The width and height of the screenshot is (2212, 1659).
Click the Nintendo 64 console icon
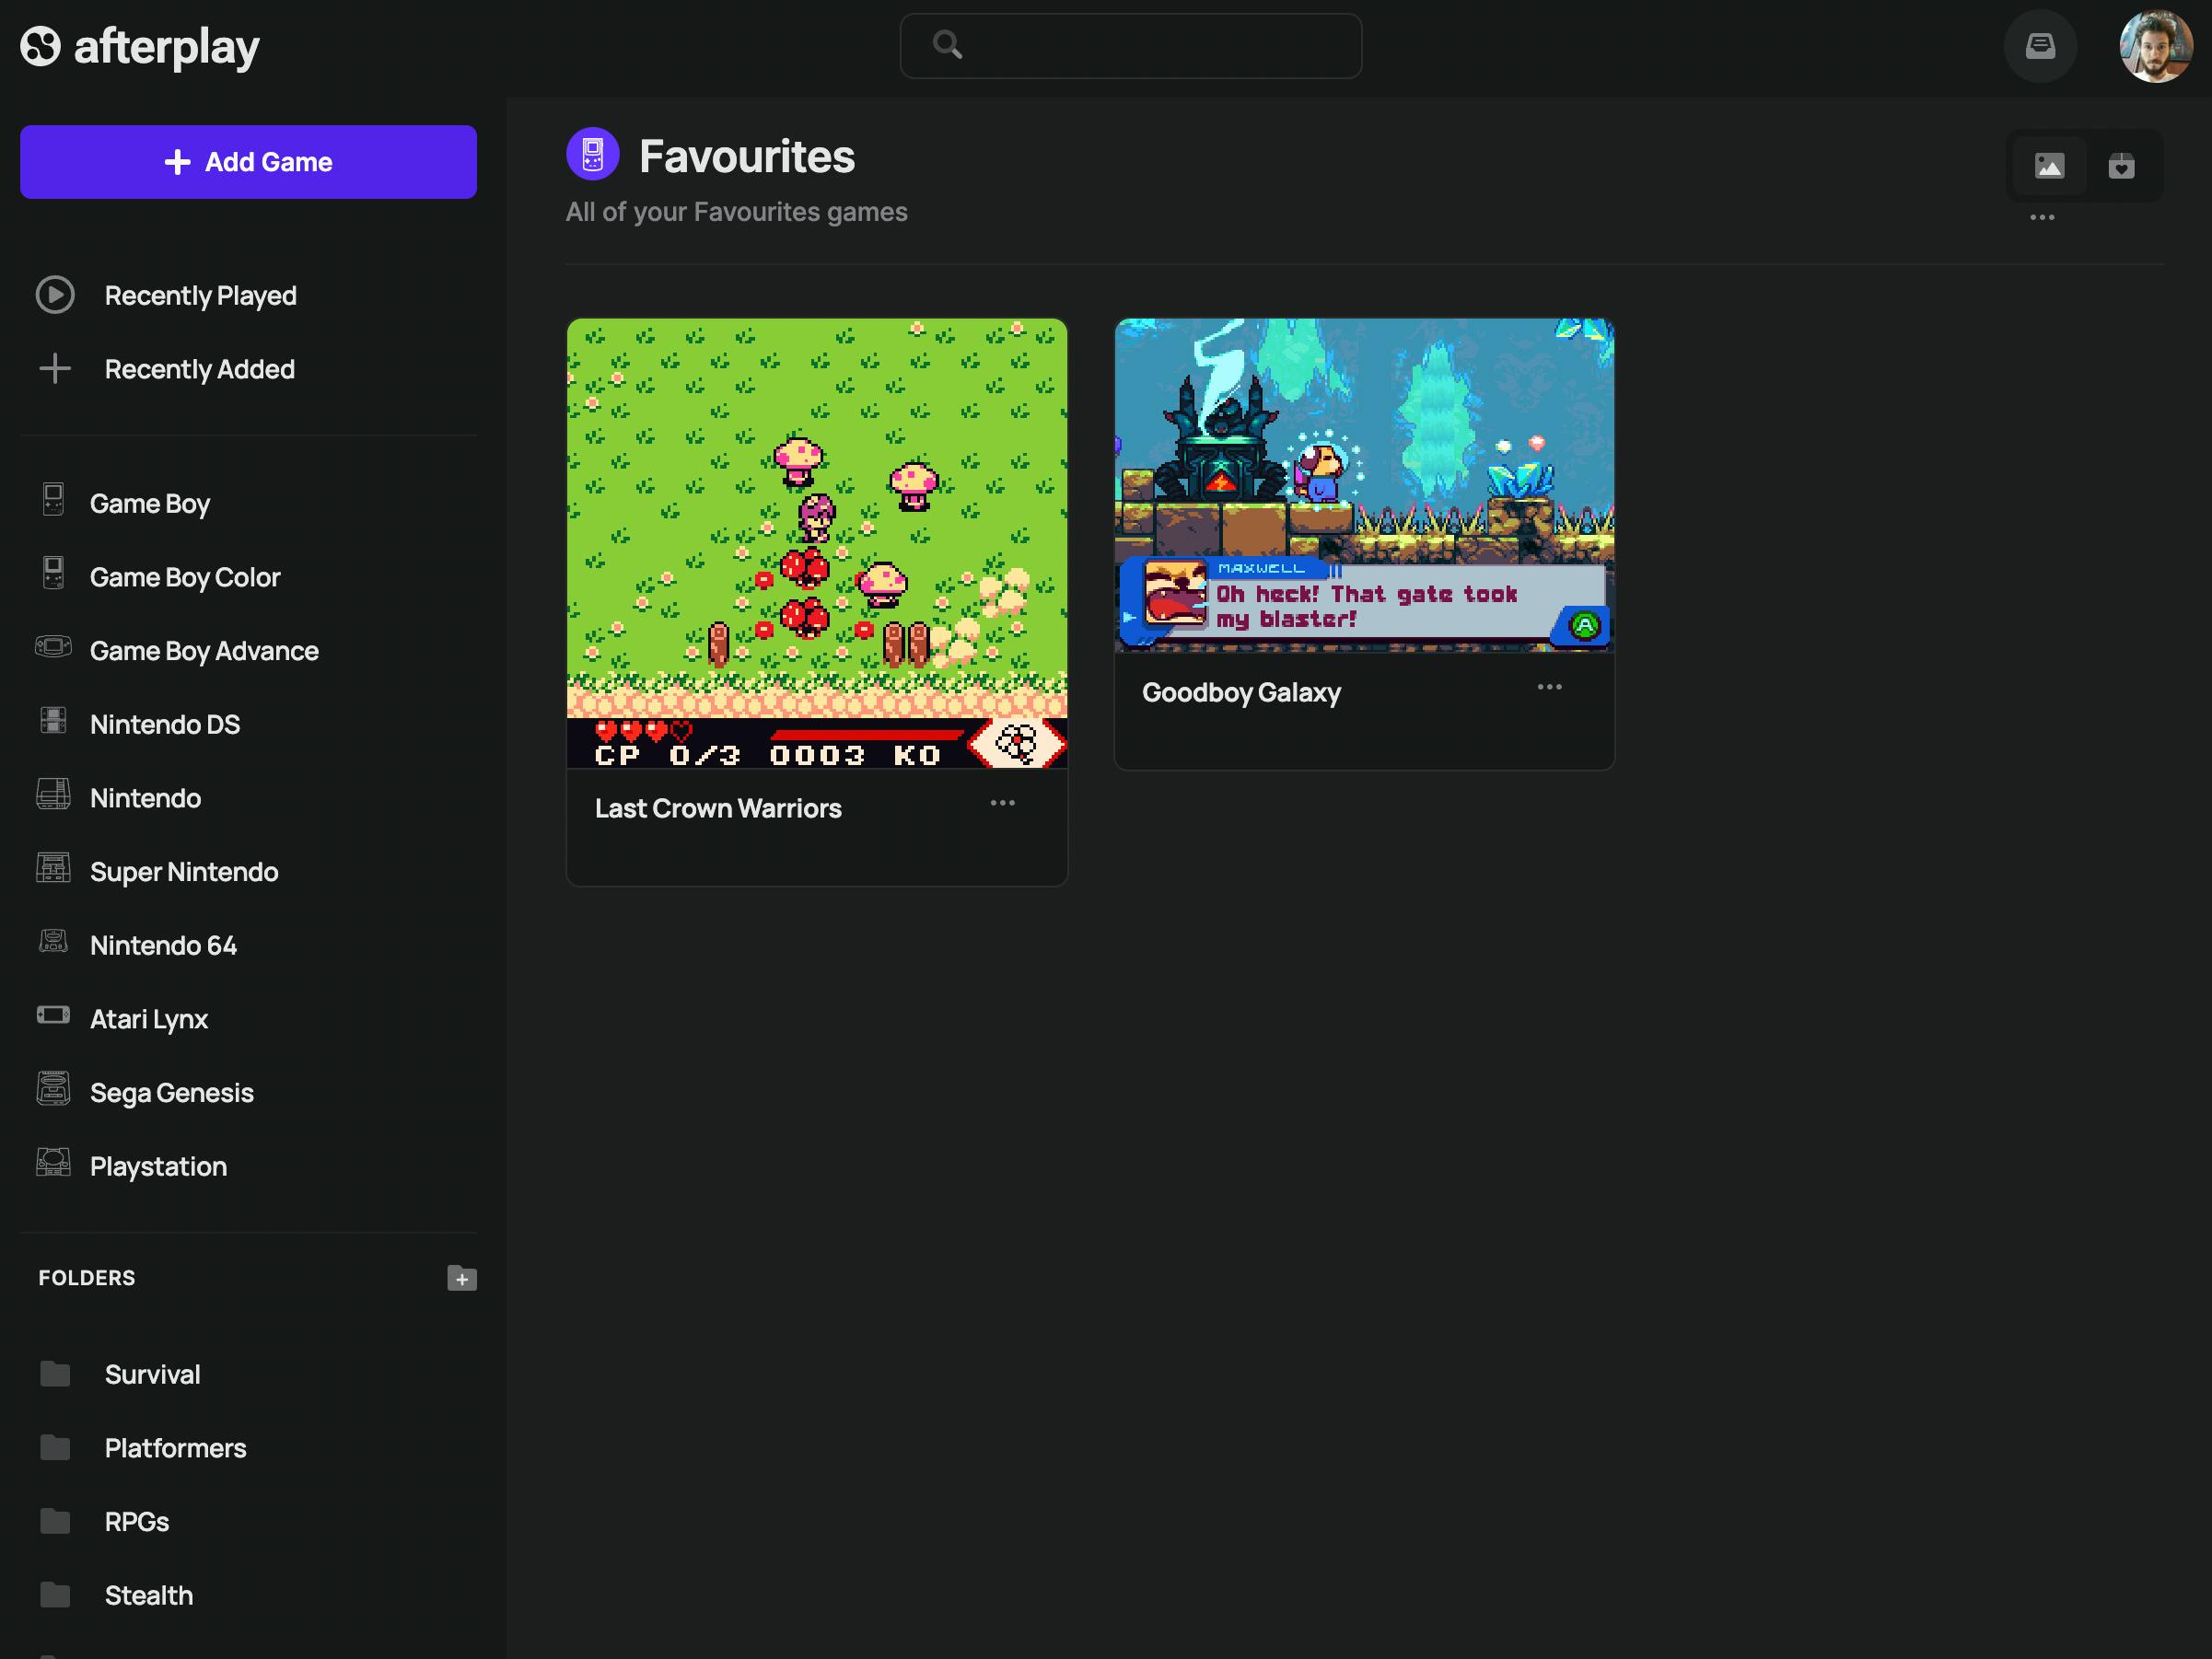[x=53, y=941]
